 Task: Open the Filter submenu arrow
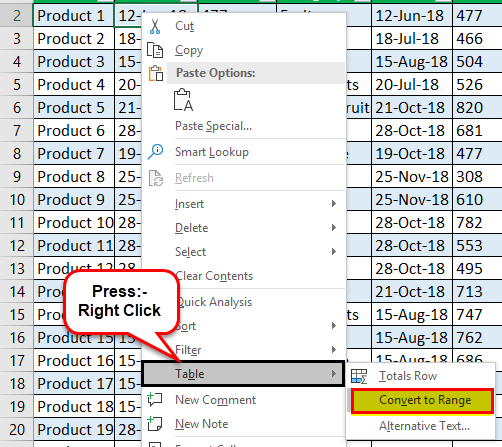pos(334,349)
